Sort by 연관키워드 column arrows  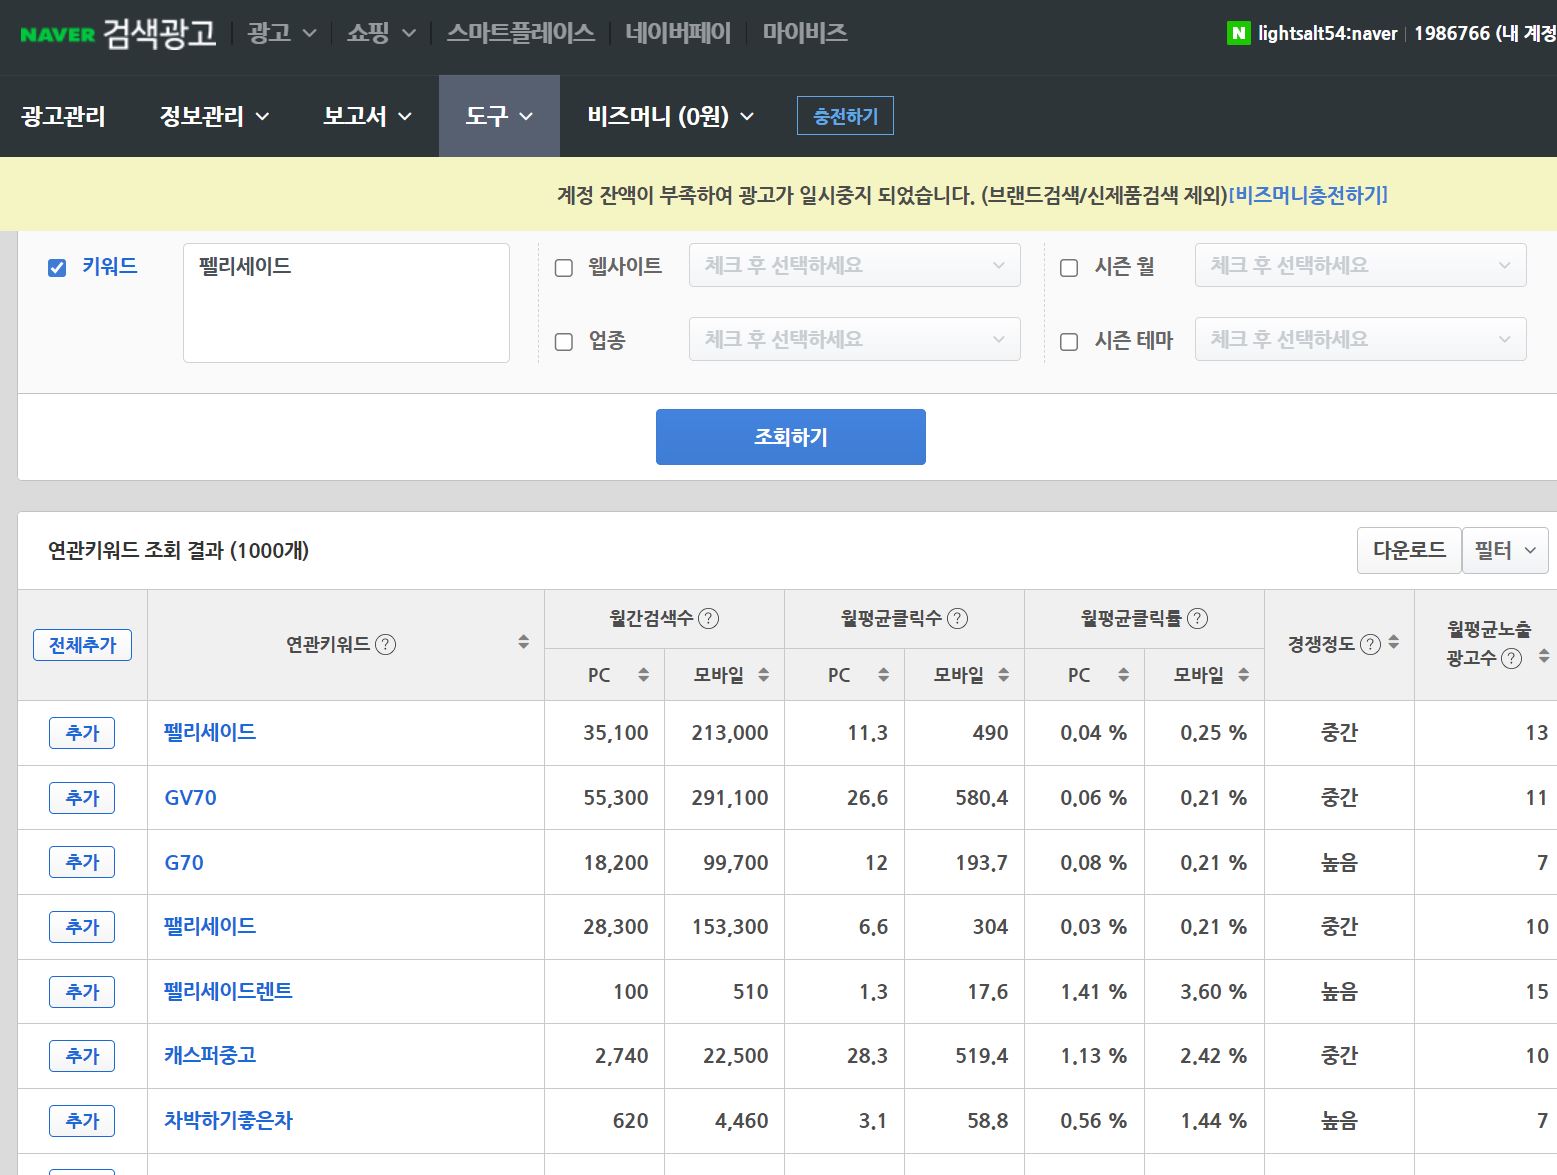pyautogui.click(x=523, y=642)
